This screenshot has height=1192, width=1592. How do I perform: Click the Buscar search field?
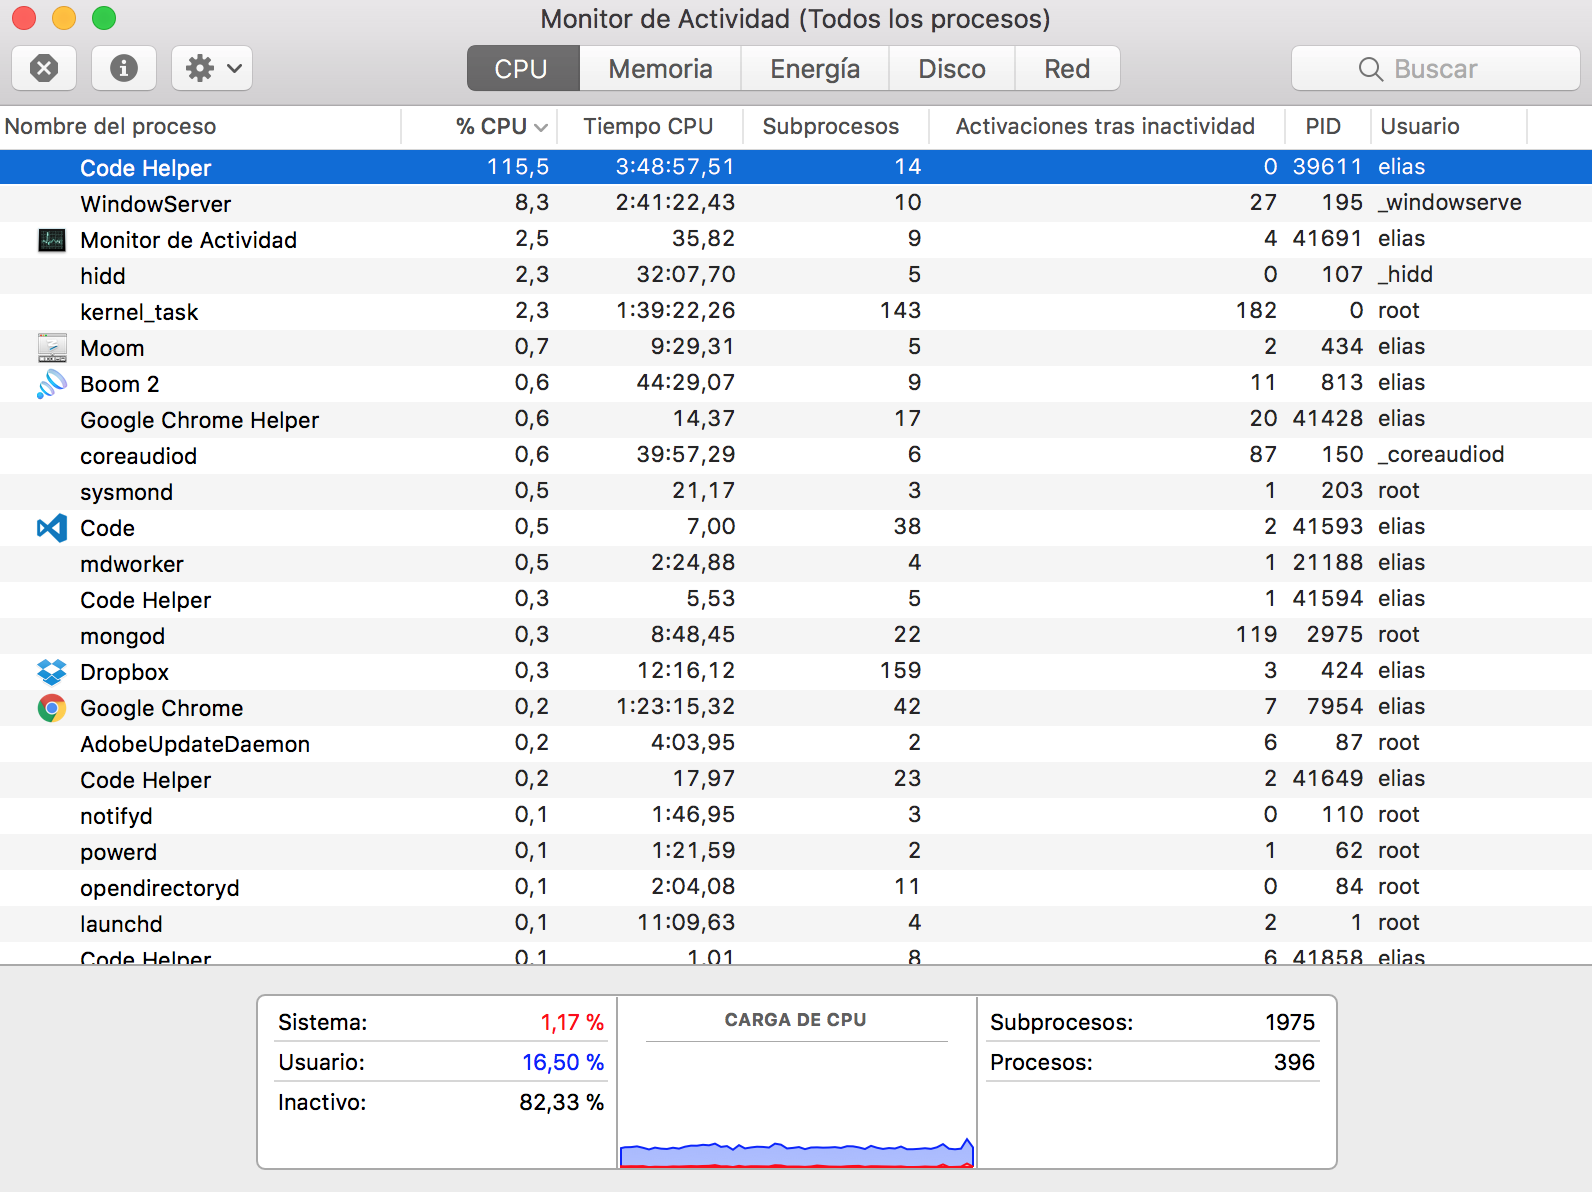pos(1435,68)
